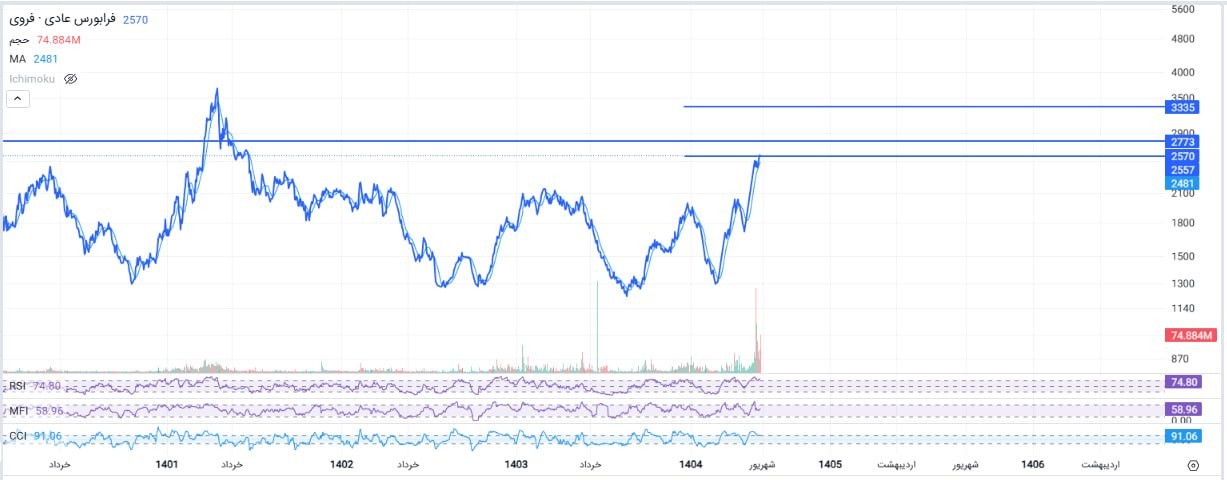The height and width of the screenshot is (480, 1227).
Task: Click the 4000 price scale label
Action: (1182, 72)
